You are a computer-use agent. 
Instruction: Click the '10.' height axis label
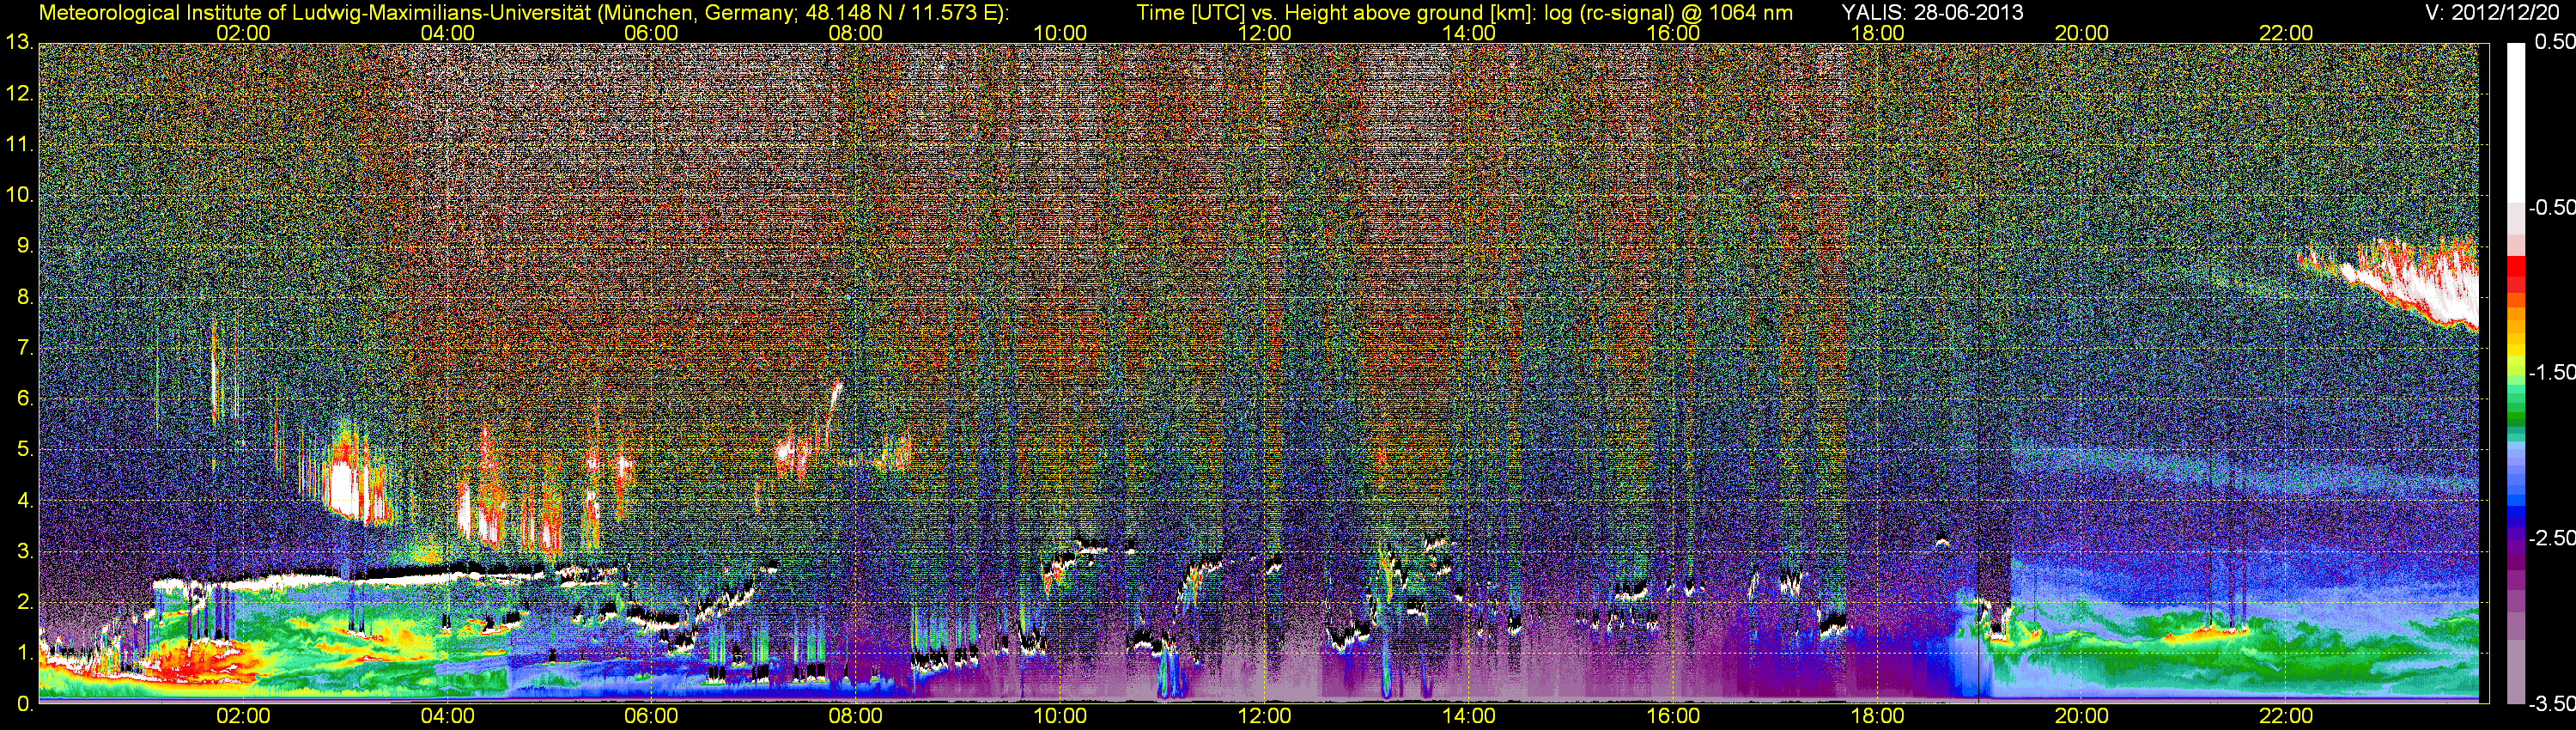pyautogui.click(x=20, y=195)
